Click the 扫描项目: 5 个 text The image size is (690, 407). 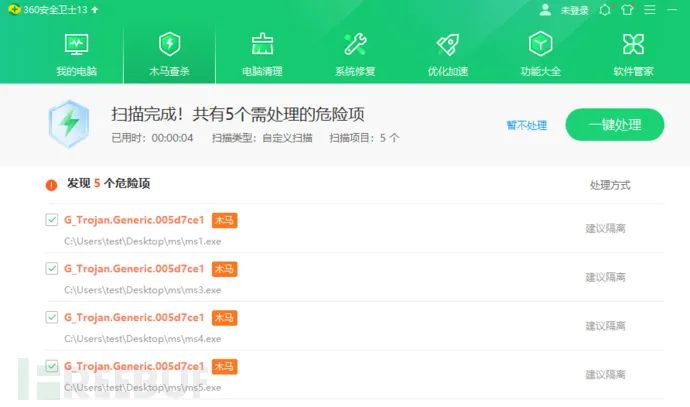(x=364, y=138)
